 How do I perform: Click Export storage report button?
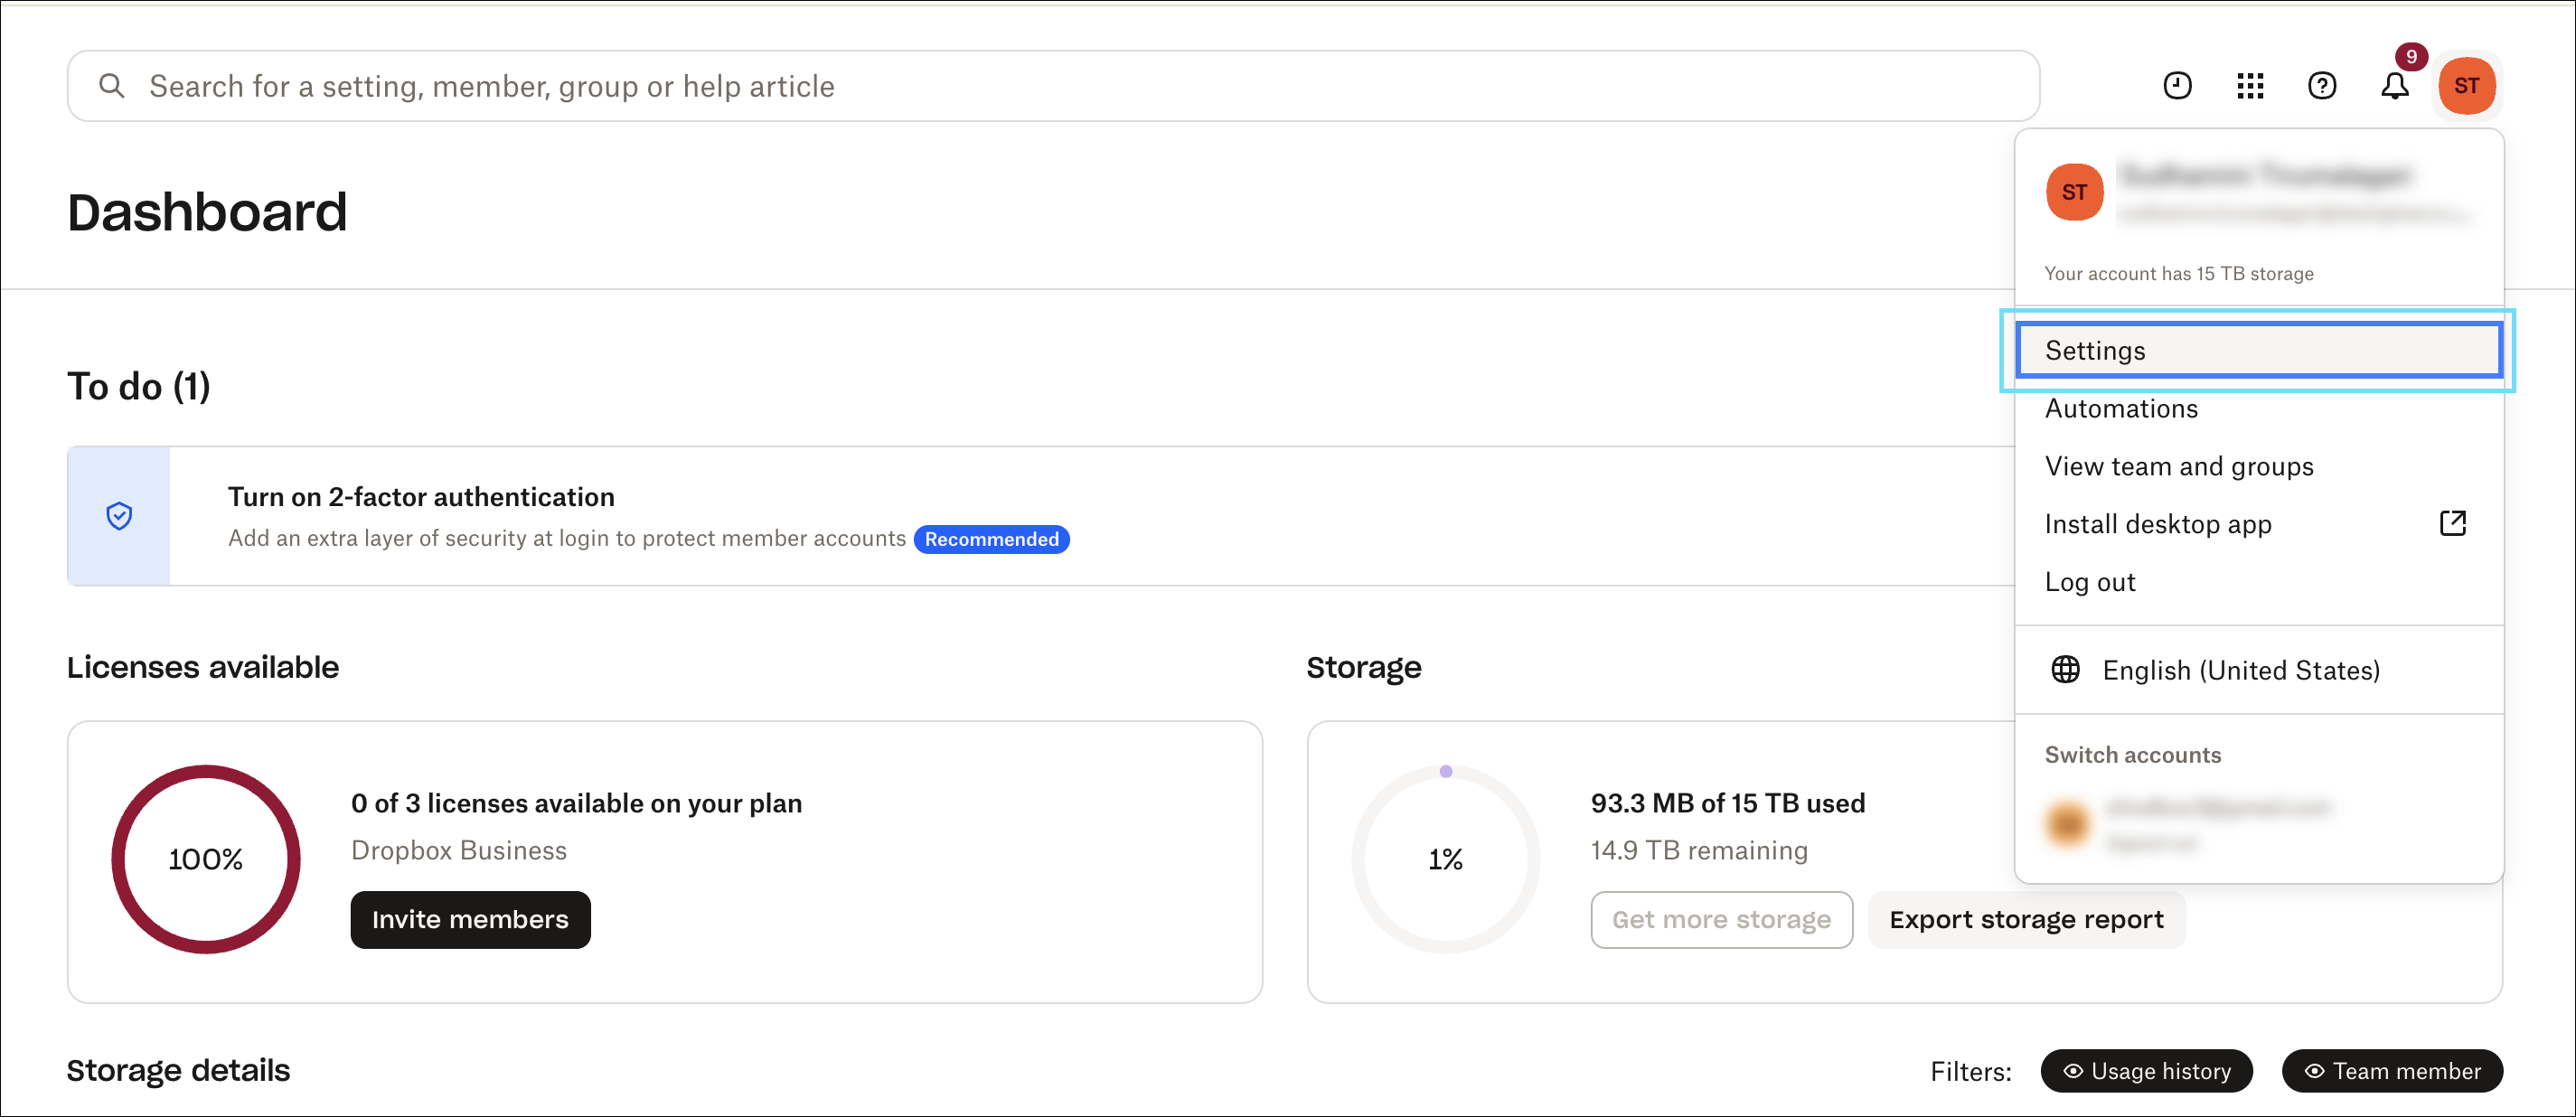click(2025, 919)
